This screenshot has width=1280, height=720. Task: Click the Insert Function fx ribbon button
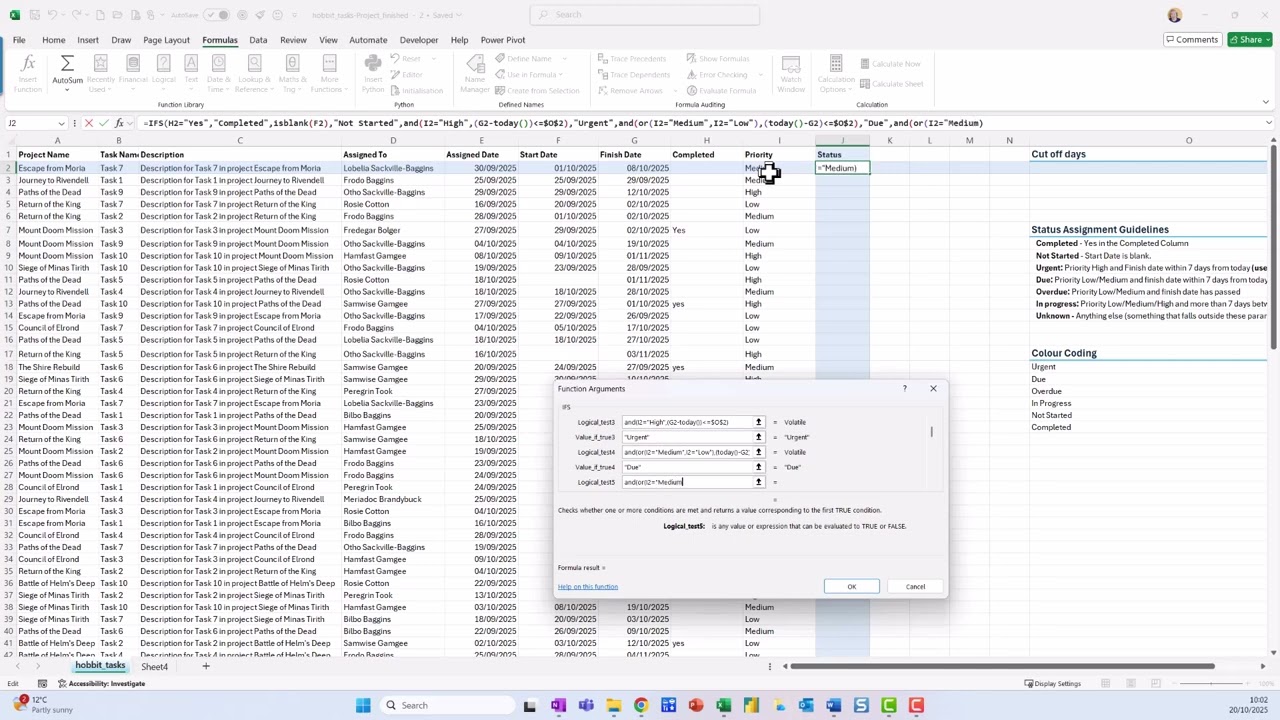(x=28, y=73)
